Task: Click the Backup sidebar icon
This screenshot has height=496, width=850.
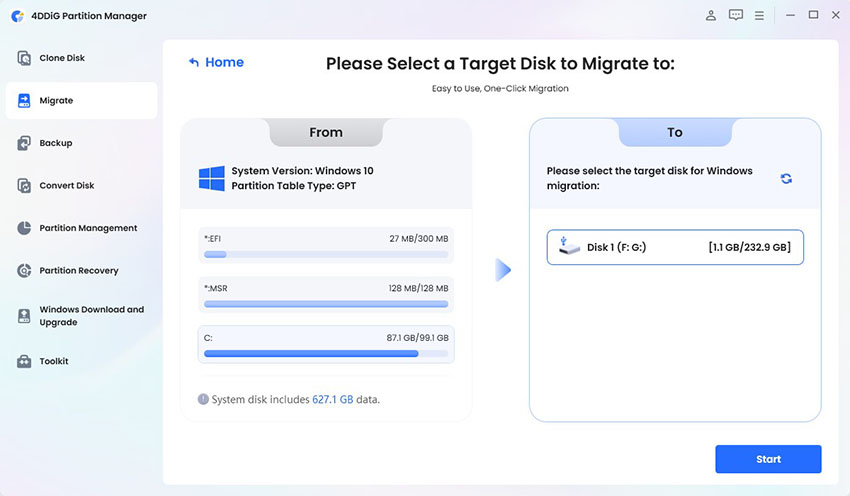Action: (x=24, y=143)
